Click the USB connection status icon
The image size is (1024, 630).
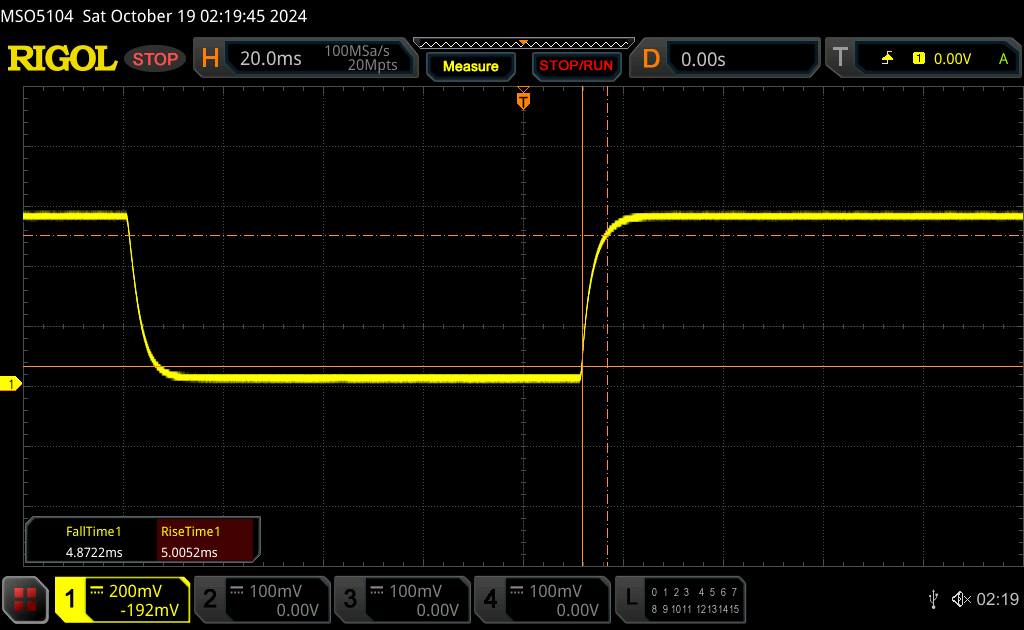point(933,599)
